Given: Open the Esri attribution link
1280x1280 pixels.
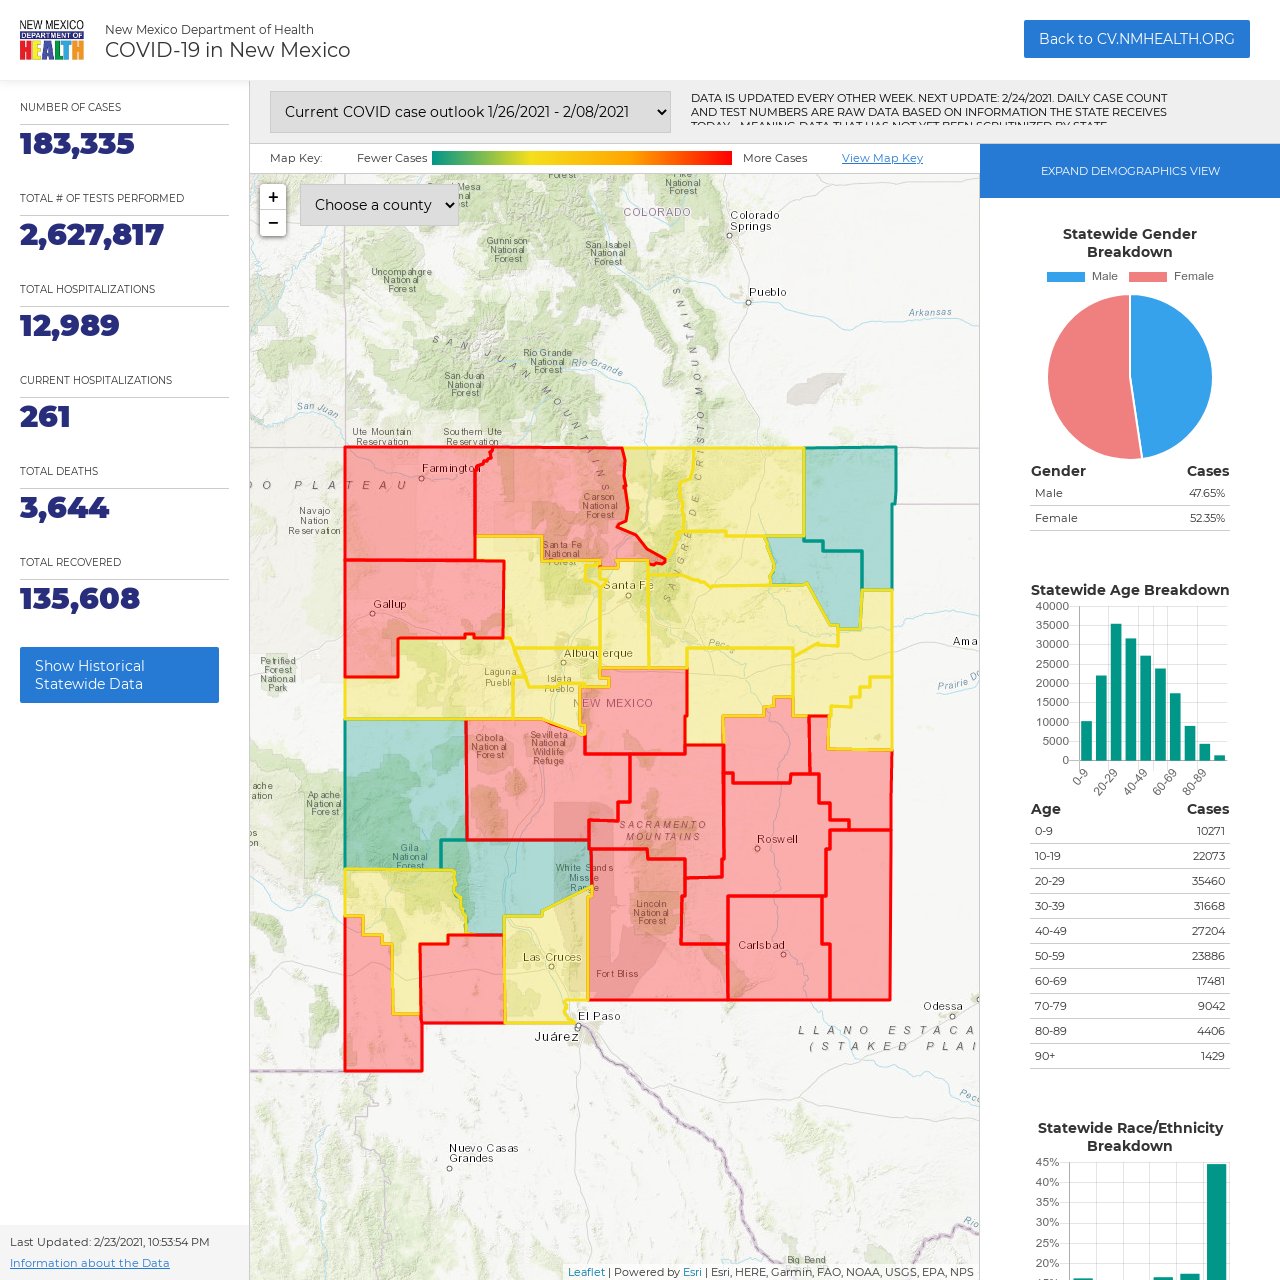Looking at the screenshot, I should pyautogui.click(x=692, y=1272).
